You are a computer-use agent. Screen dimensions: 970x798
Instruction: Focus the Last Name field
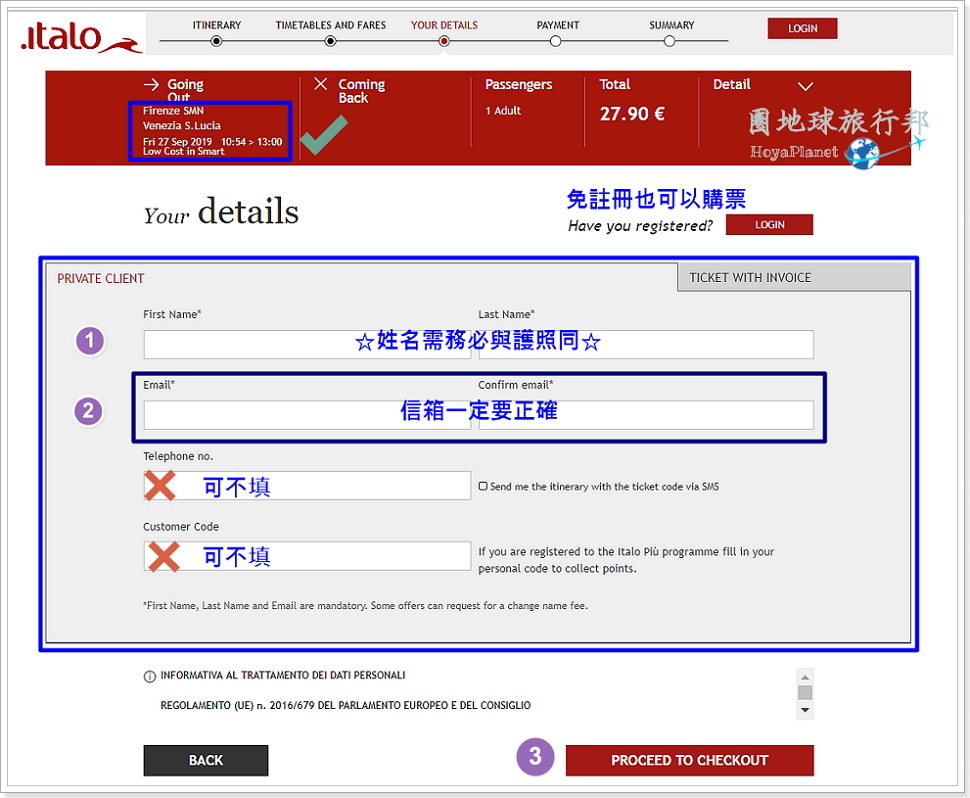[646, 344]
